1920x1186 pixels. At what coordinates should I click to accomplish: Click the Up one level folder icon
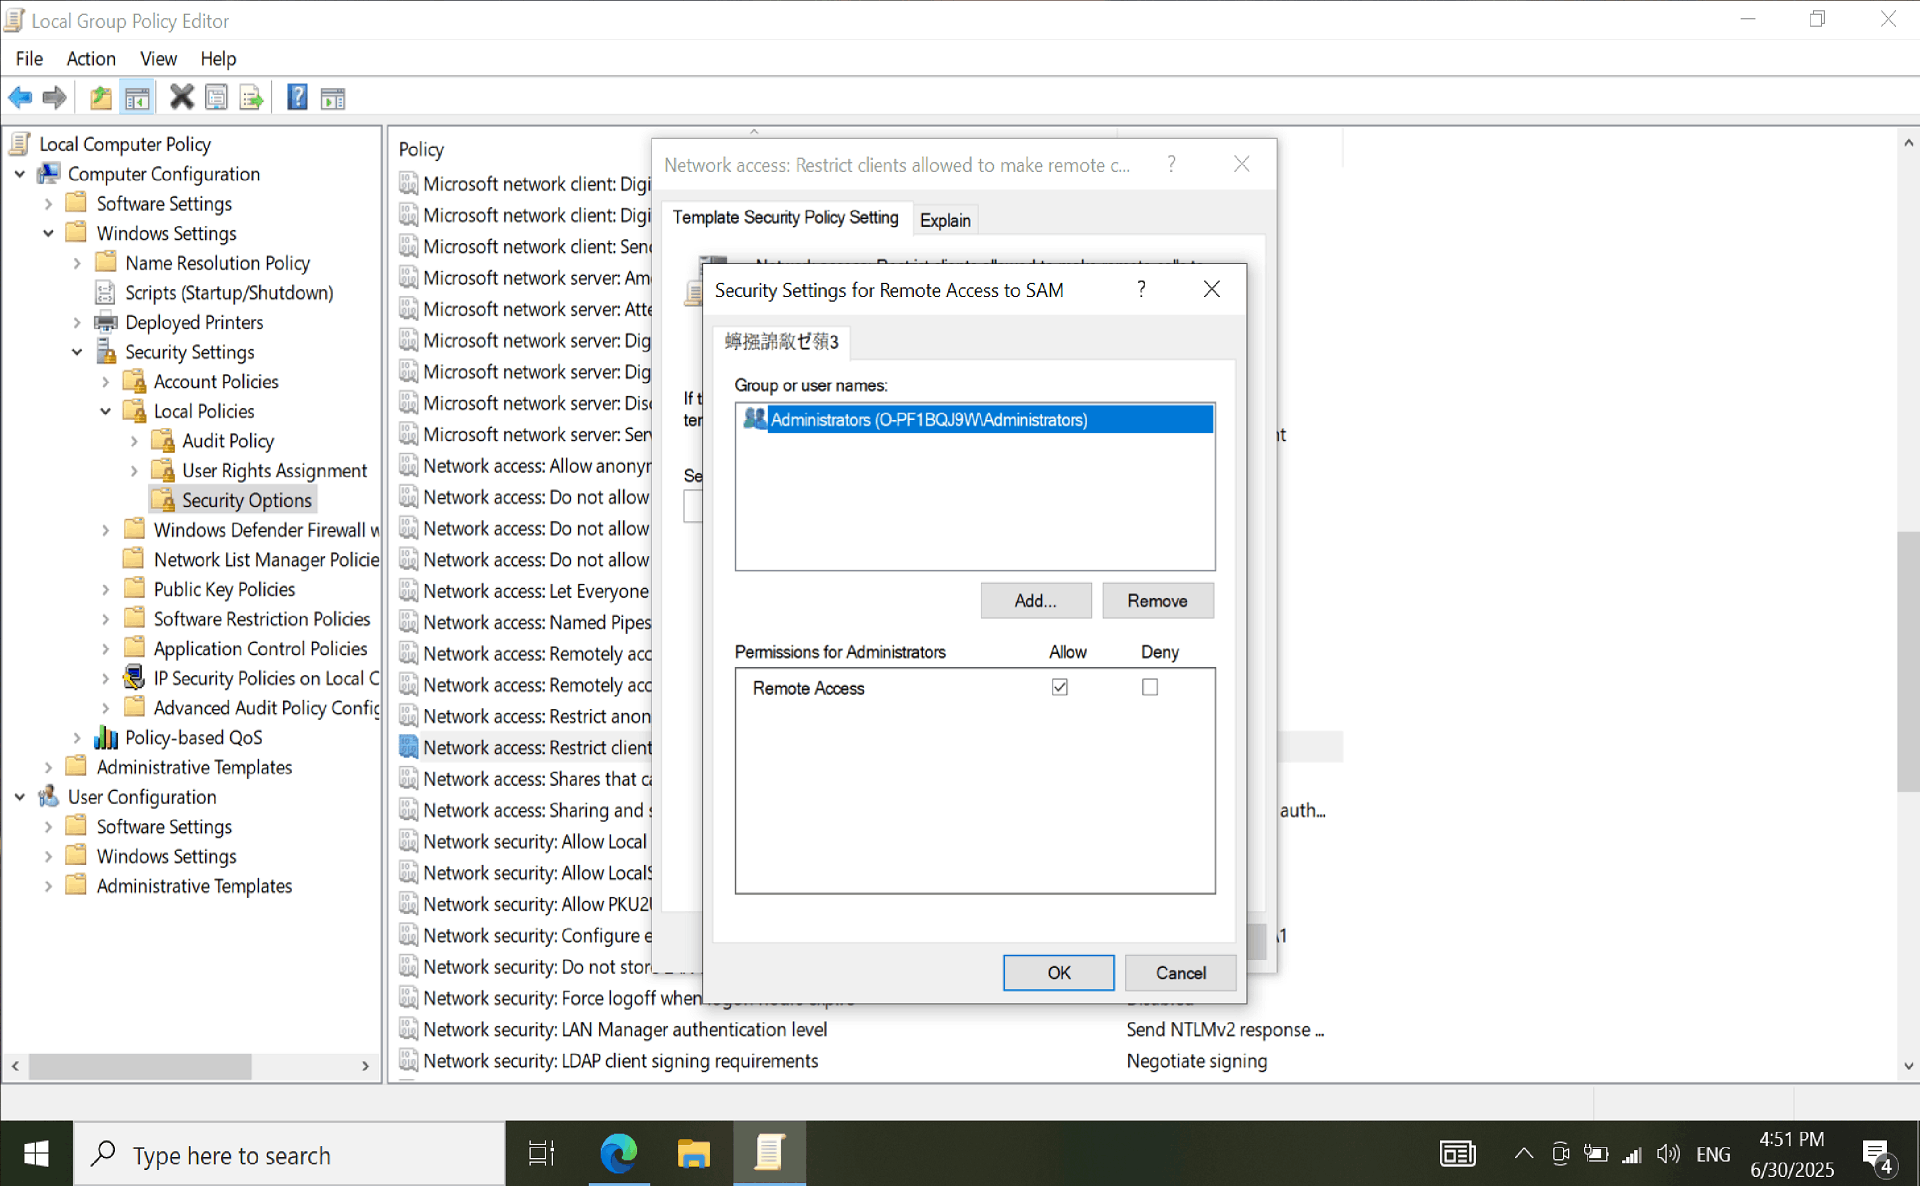tap(101, 98)
